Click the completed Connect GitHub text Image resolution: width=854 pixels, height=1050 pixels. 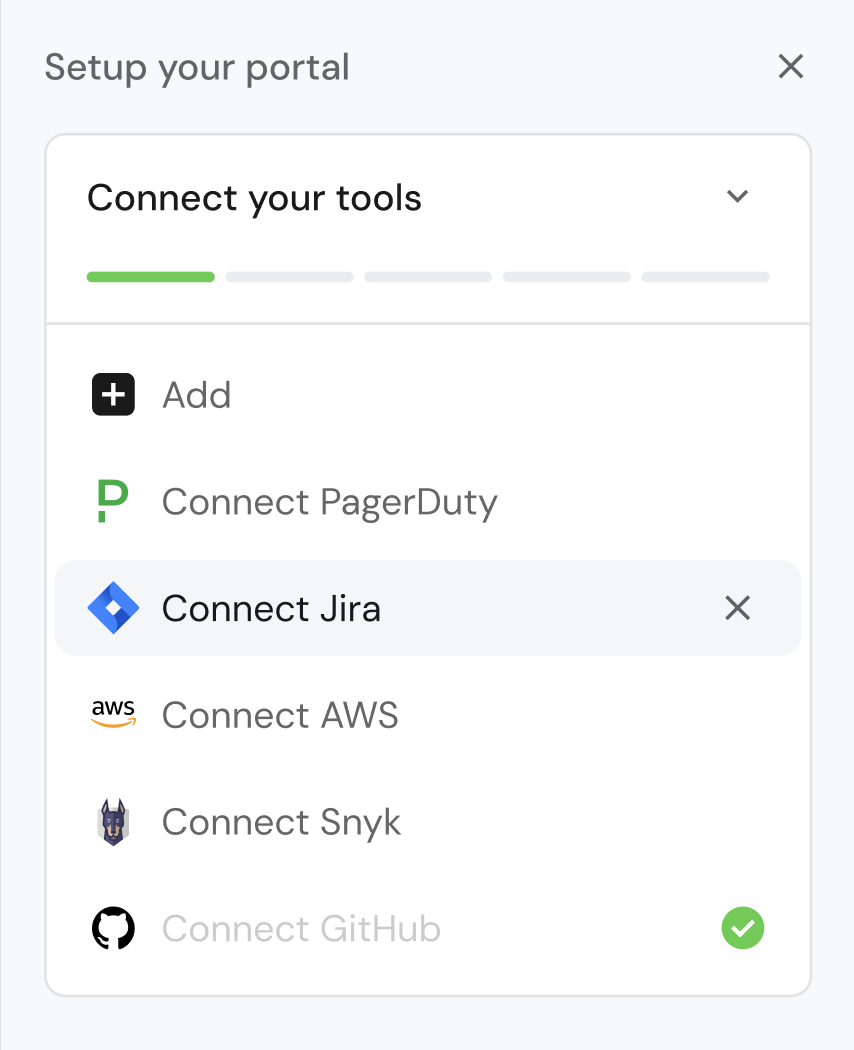(x=301, y=929)
